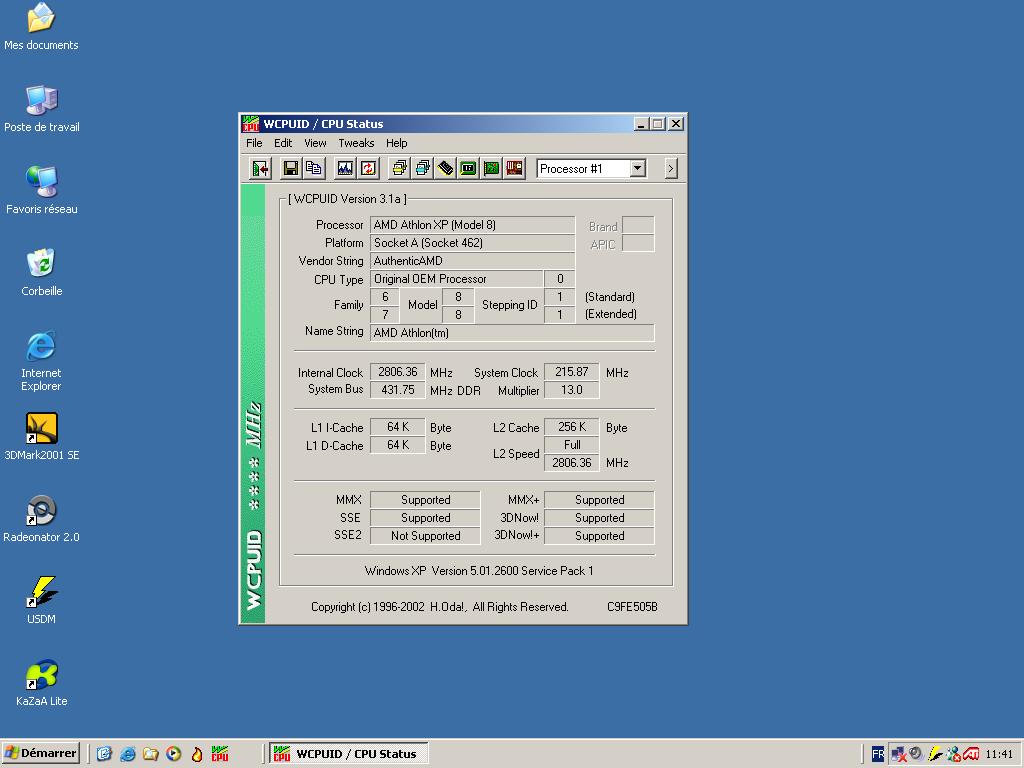The width and height of the screenshot is (1024, 768).
Task: Click the folder quick launch icon
Action: (150, 754)
